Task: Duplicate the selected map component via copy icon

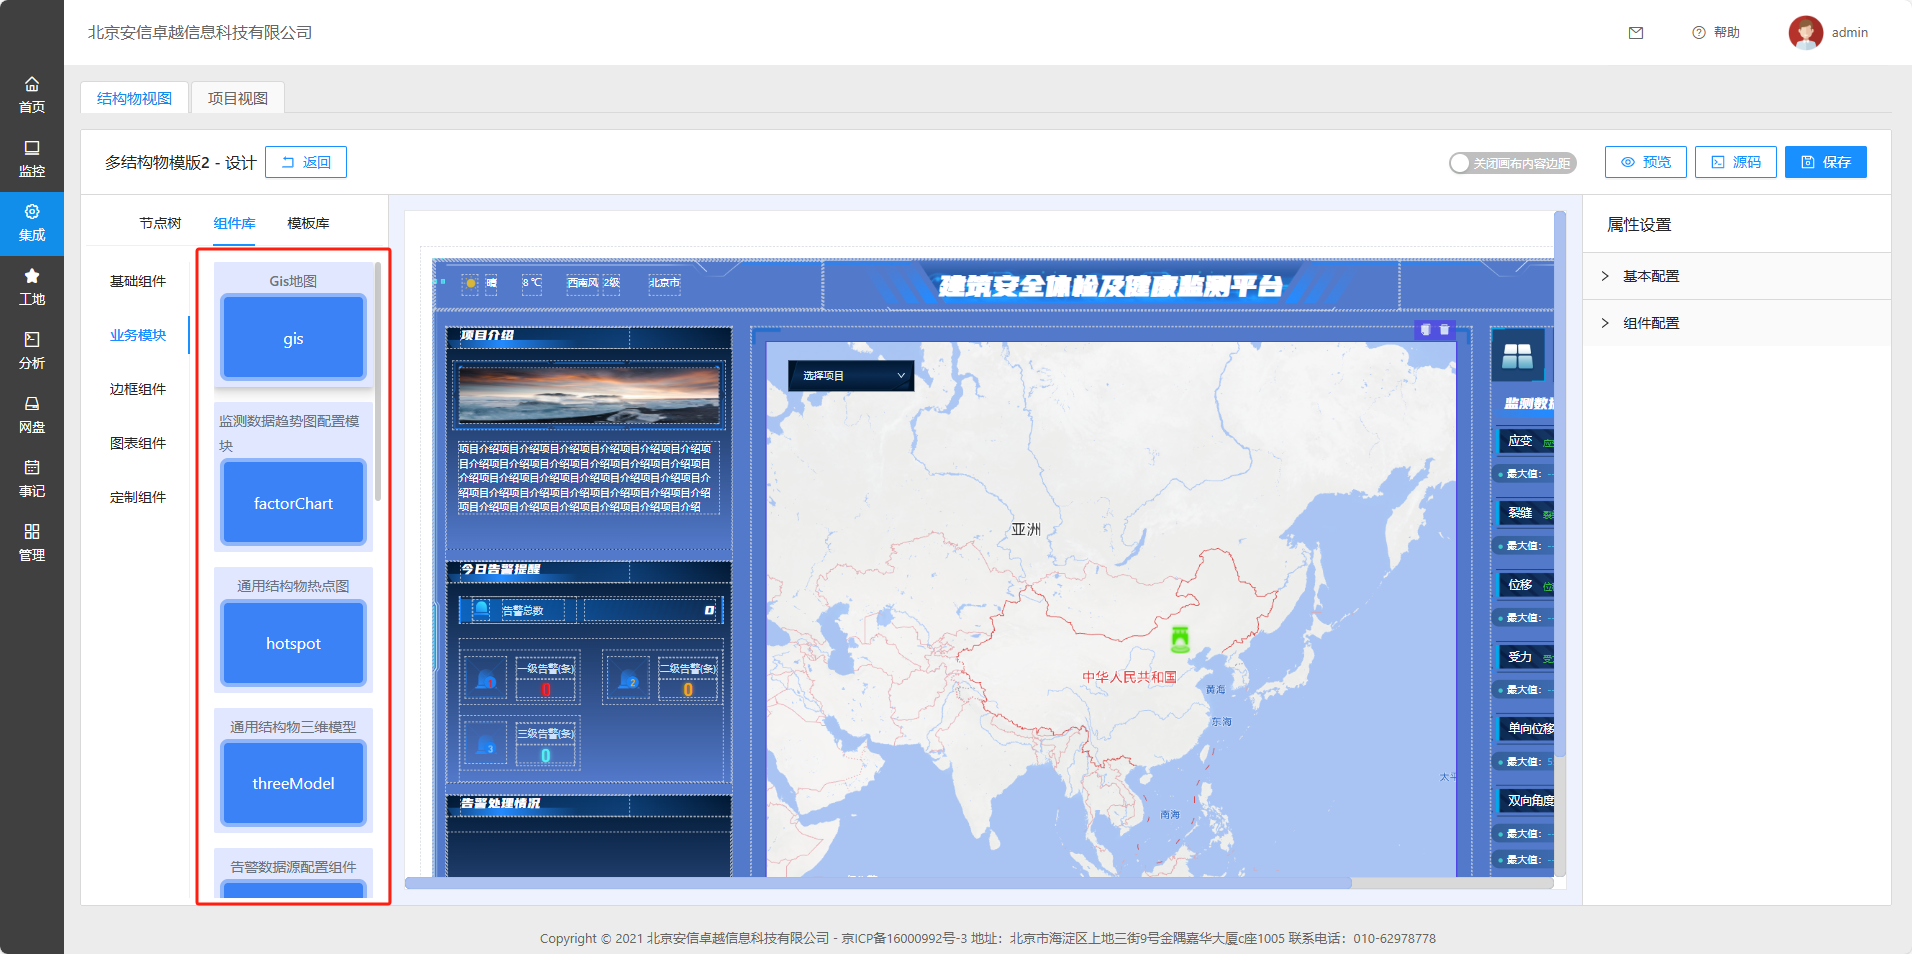Action: coord(1426,330)
